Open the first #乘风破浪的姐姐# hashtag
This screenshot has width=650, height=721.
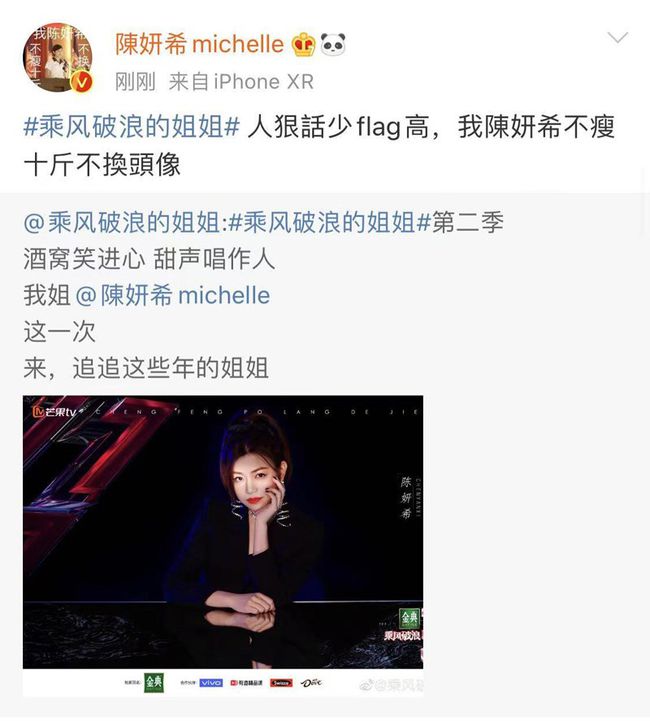point(131,126)
